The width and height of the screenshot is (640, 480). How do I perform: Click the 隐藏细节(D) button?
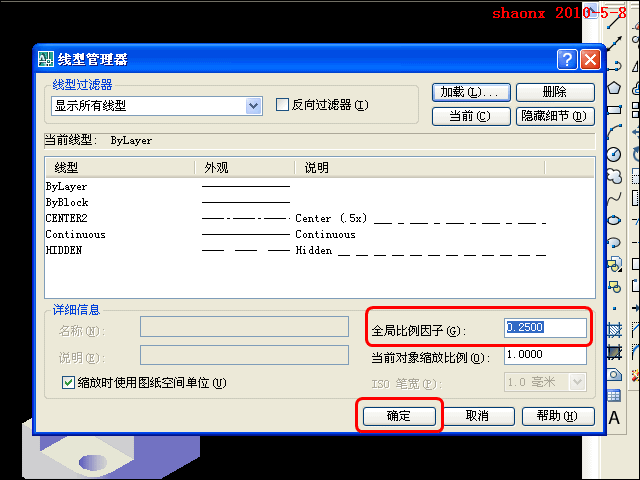pos(555,116)
